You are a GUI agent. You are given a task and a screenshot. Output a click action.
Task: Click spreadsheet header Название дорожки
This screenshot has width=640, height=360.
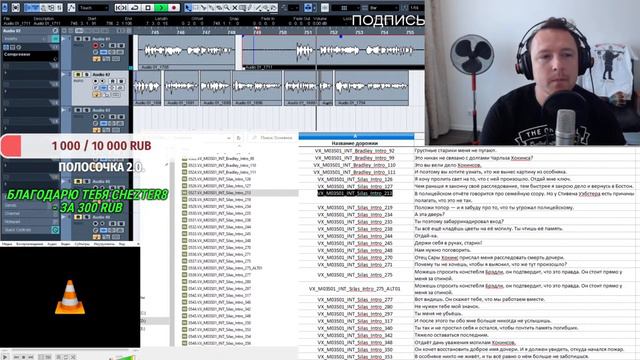pos(355,143)
